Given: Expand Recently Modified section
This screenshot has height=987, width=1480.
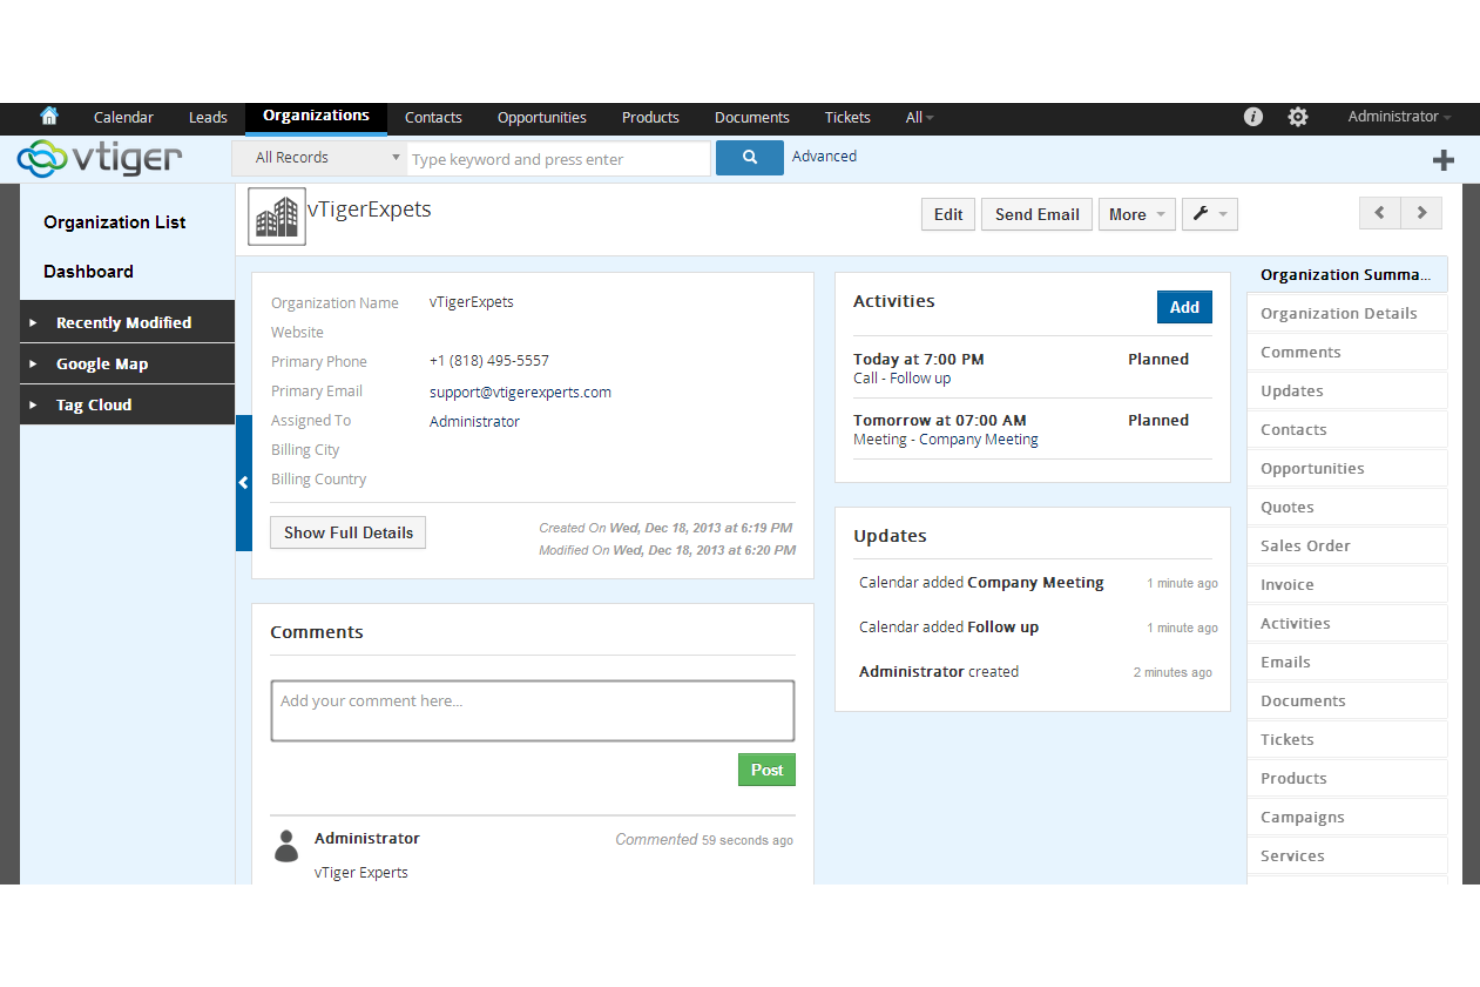Looking at the screenshot, I should [x=127, y=322].
